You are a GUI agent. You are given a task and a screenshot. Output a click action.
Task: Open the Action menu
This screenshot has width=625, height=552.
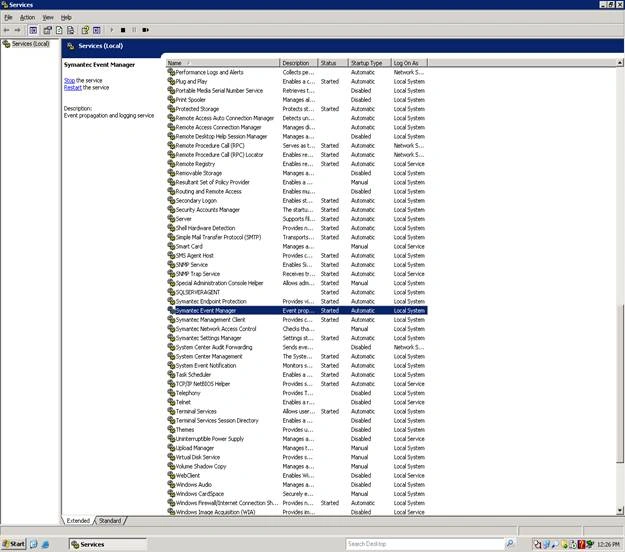tap(27, 18)
